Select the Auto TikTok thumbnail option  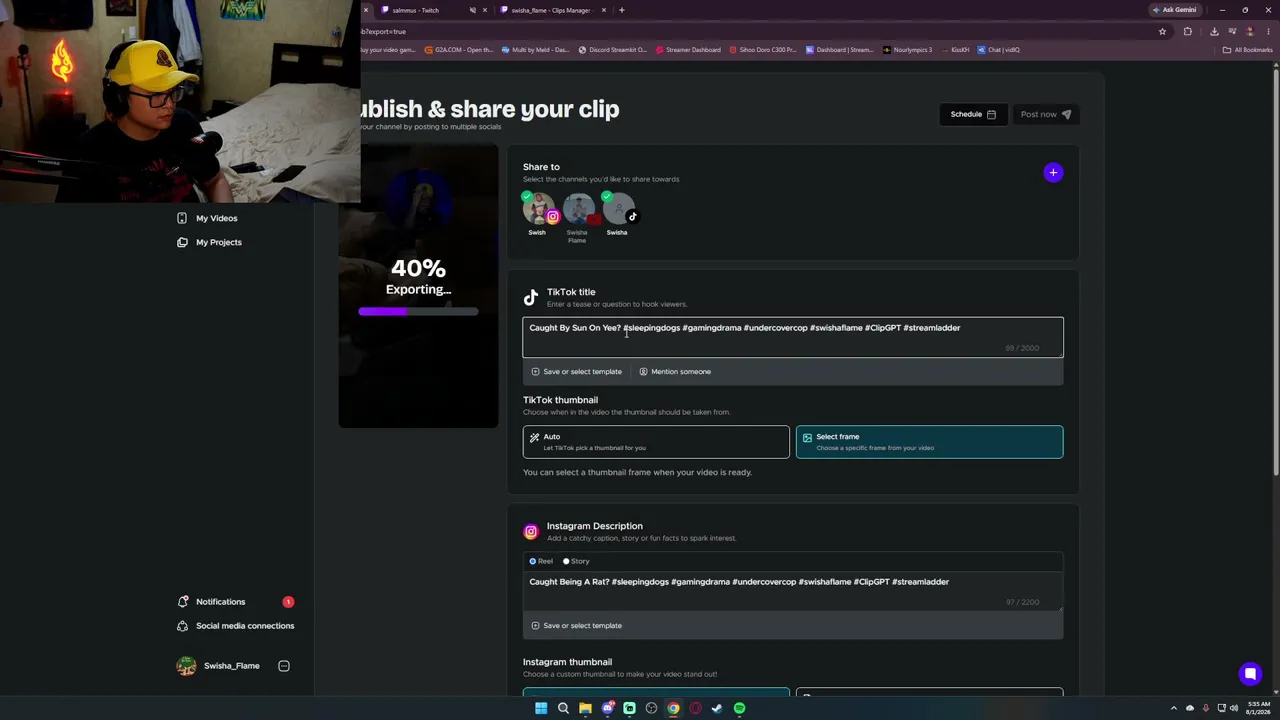tap(656, 442)
